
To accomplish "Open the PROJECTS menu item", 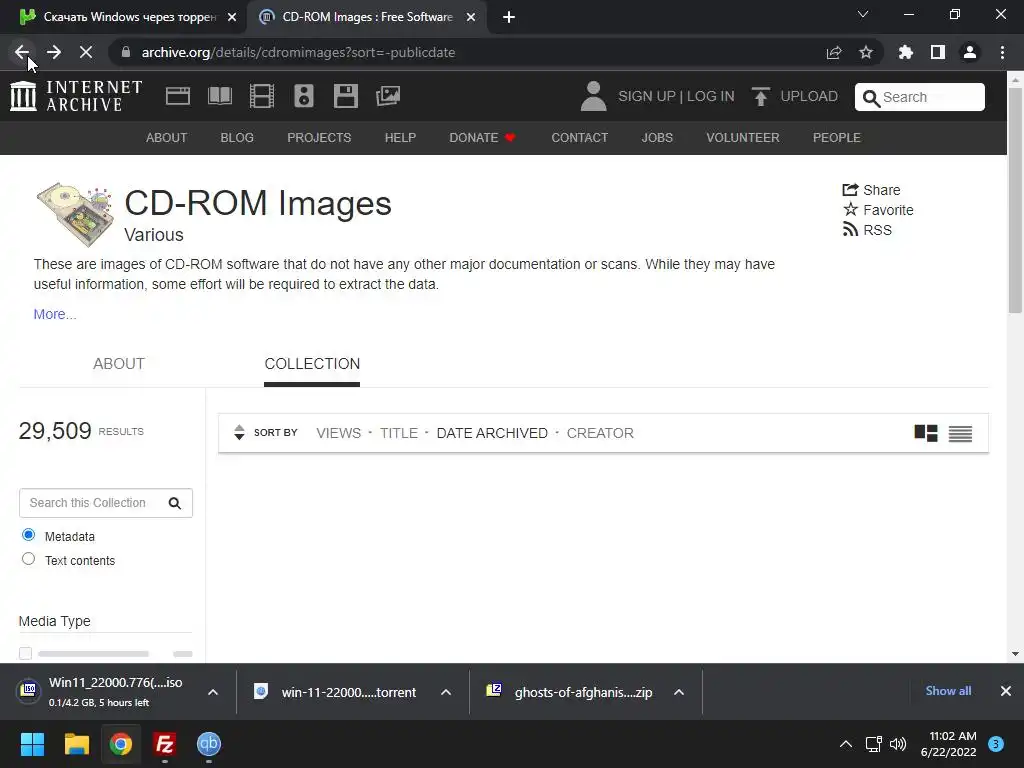I will pos(319,138).
